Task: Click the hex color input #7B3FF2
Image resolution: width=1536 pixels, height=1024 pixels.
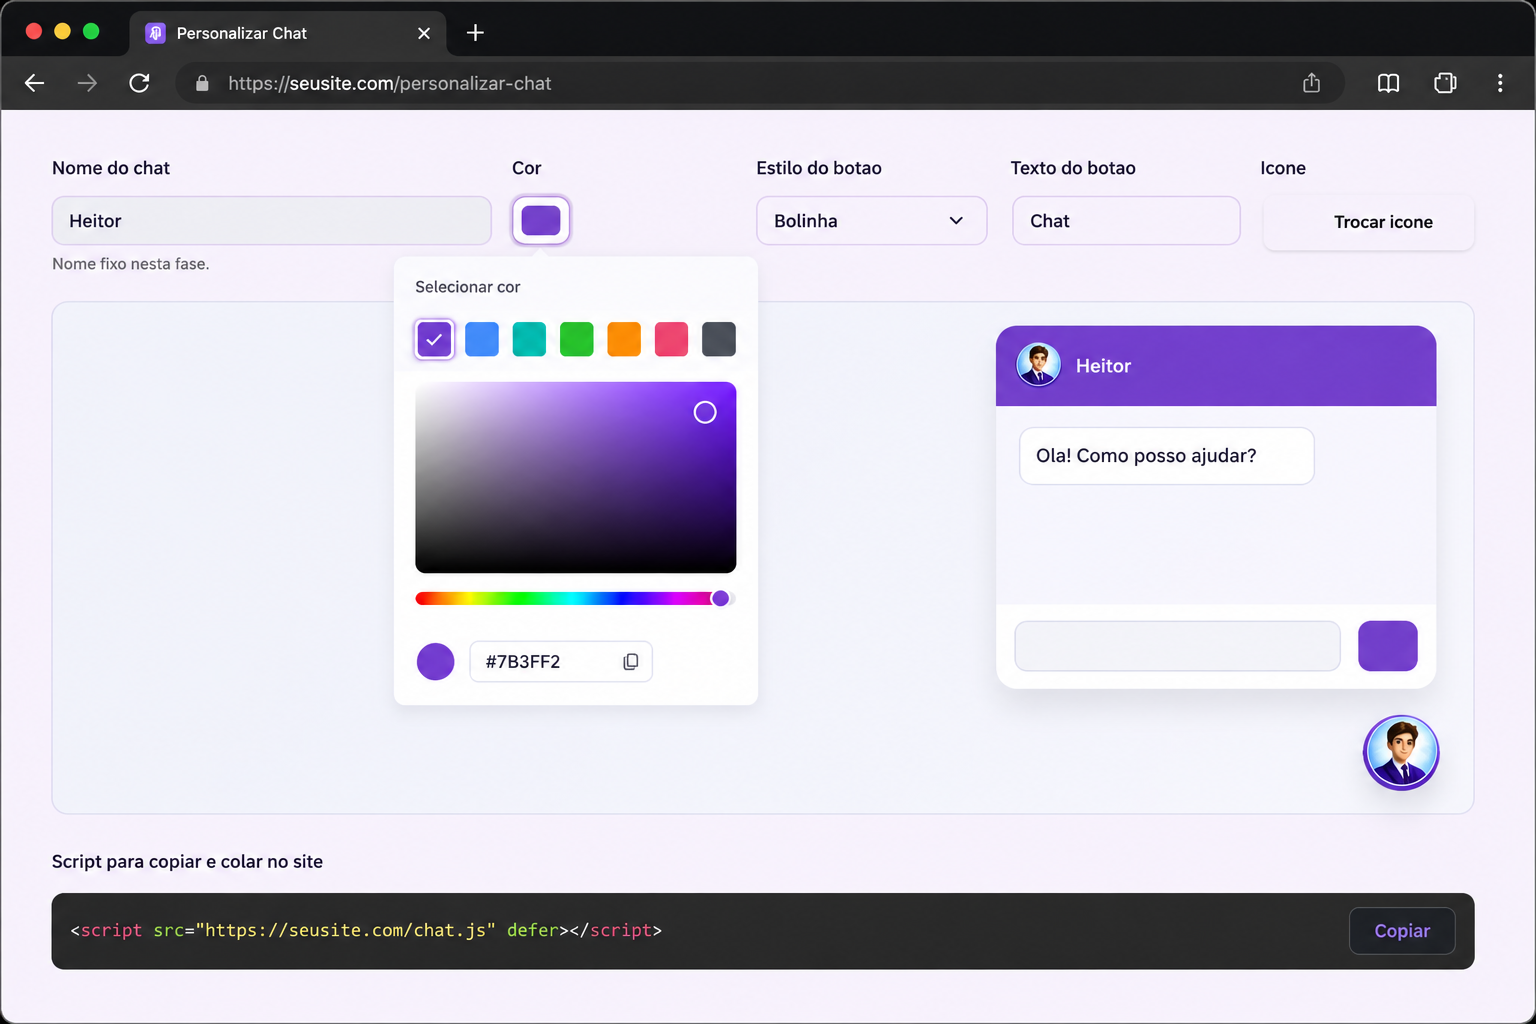Action: 561,662
